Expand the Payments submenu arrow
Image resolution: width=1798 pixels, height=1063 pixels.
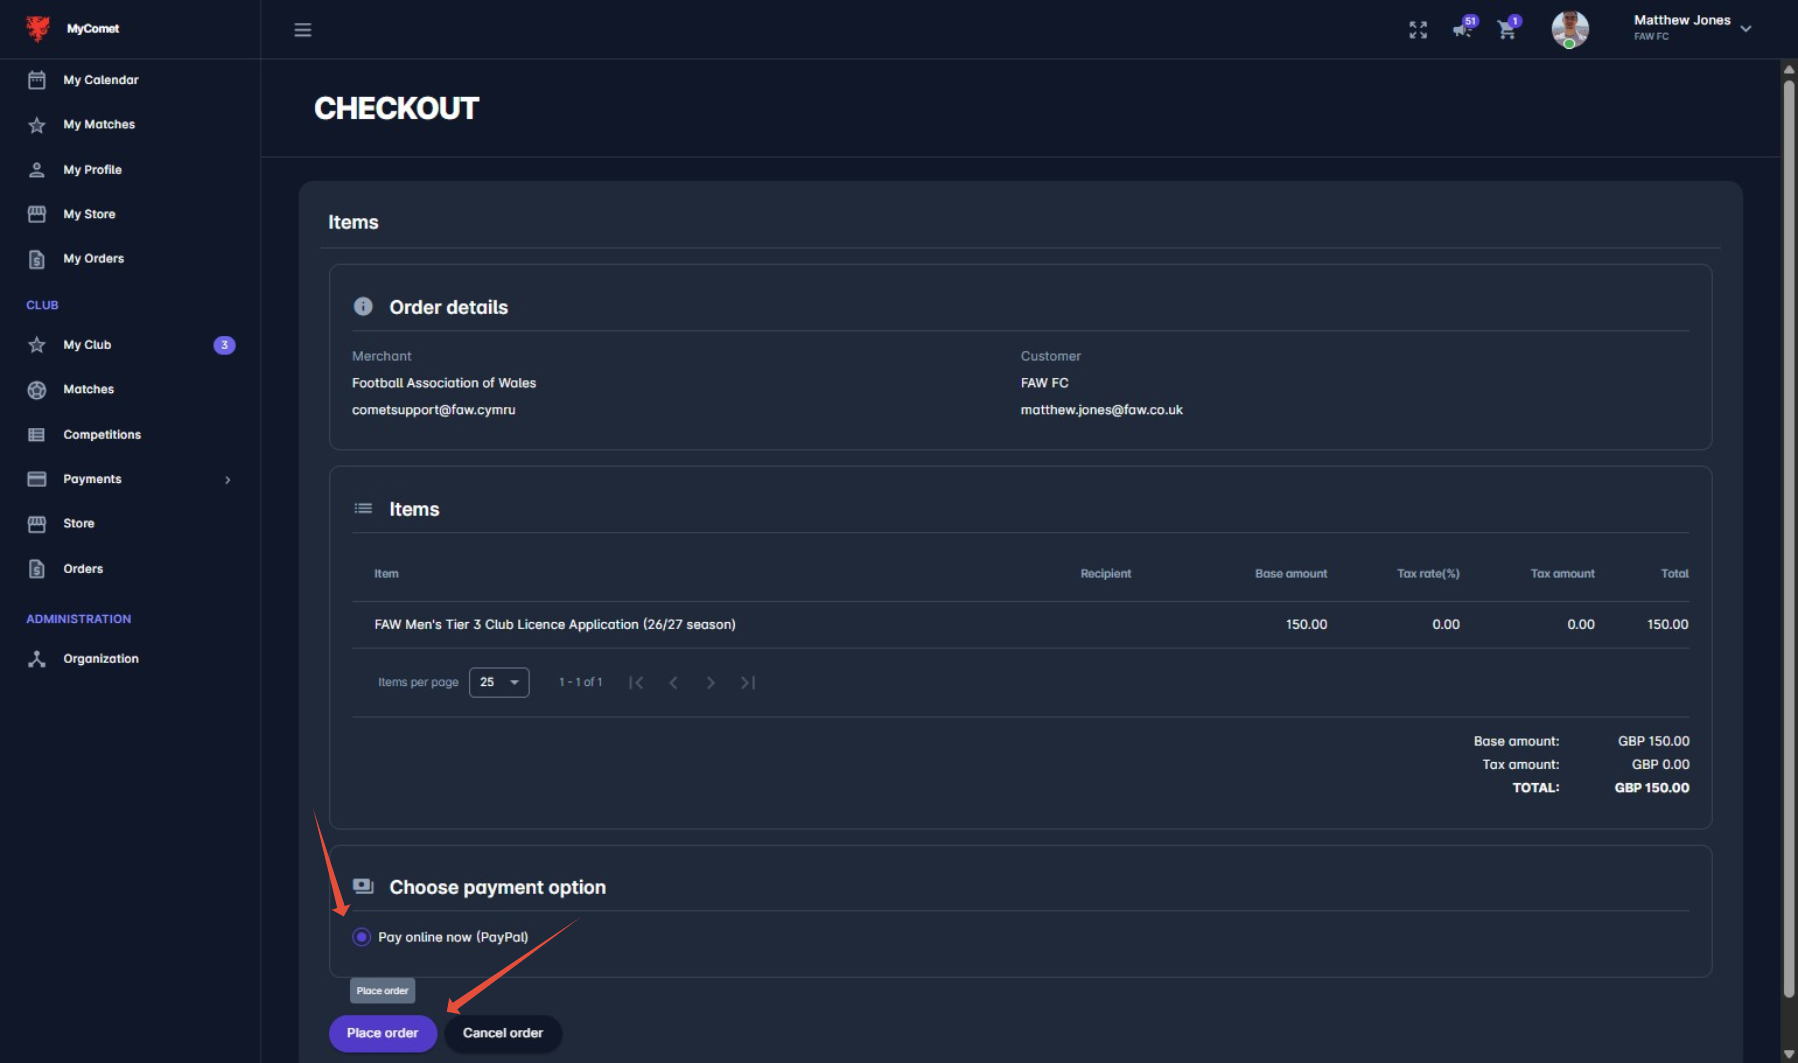[228, 480]
